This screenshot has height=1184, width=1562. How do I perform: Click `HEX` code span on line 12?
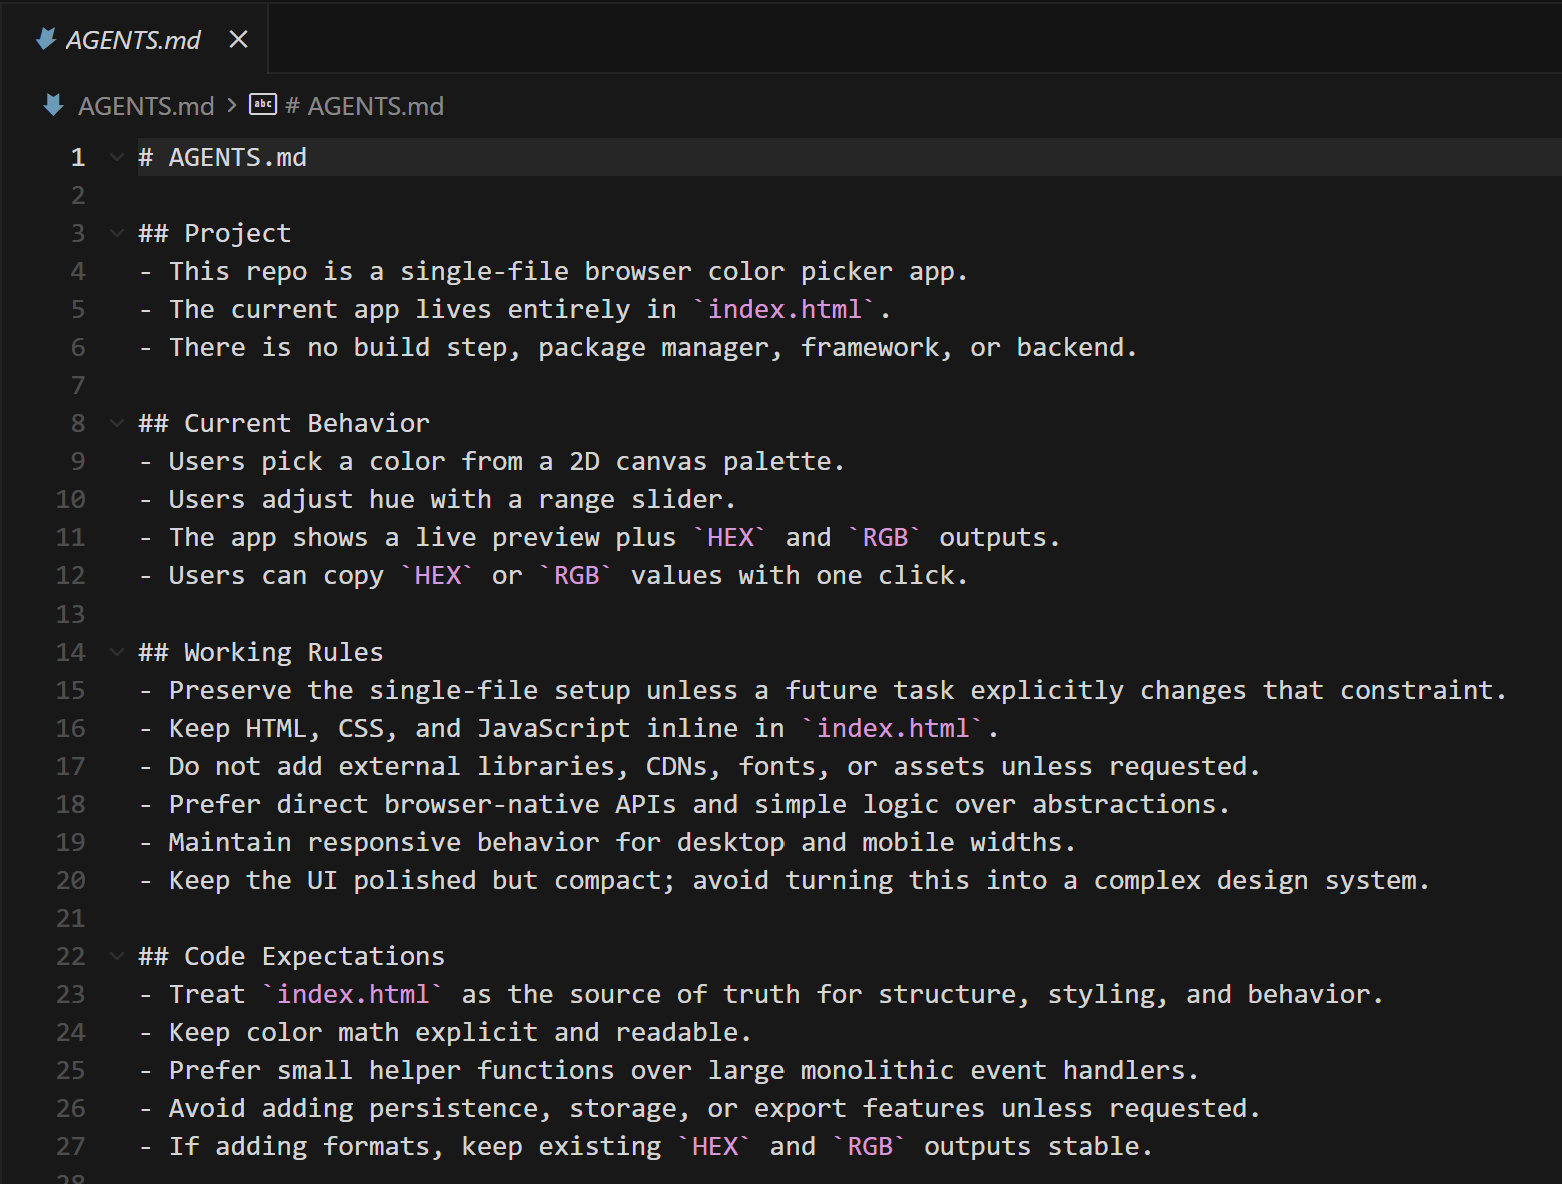[438, 575]
